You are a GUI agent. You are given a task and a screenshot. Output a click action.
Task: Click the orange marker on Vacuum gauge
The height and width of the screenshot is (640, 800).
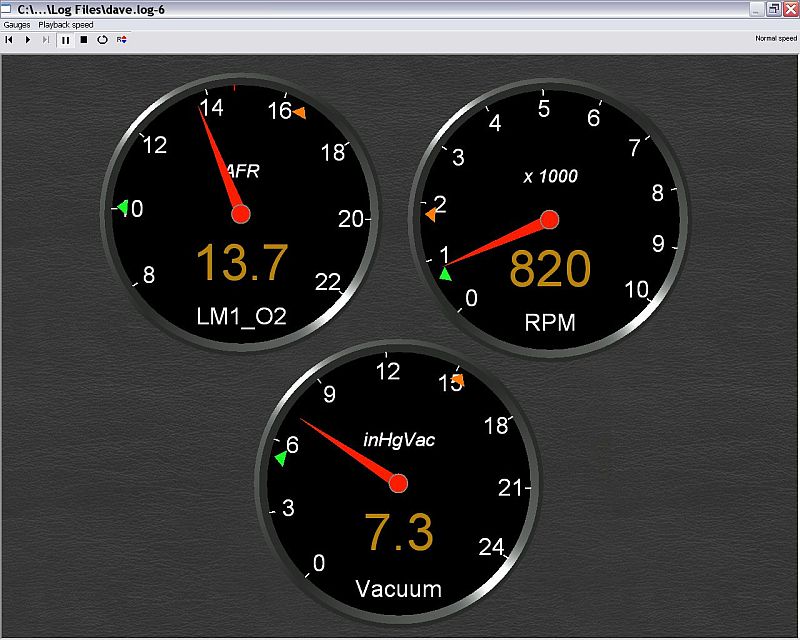pos(458,380)
